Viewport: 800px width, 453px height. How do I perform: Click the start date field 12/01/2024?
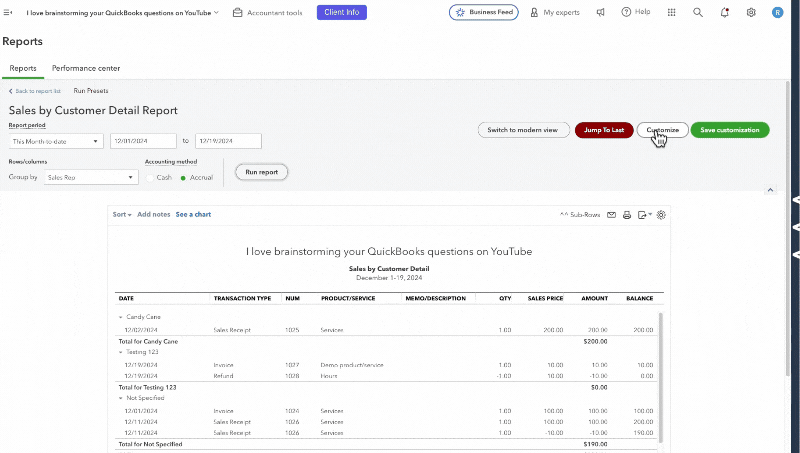(143, 141)
